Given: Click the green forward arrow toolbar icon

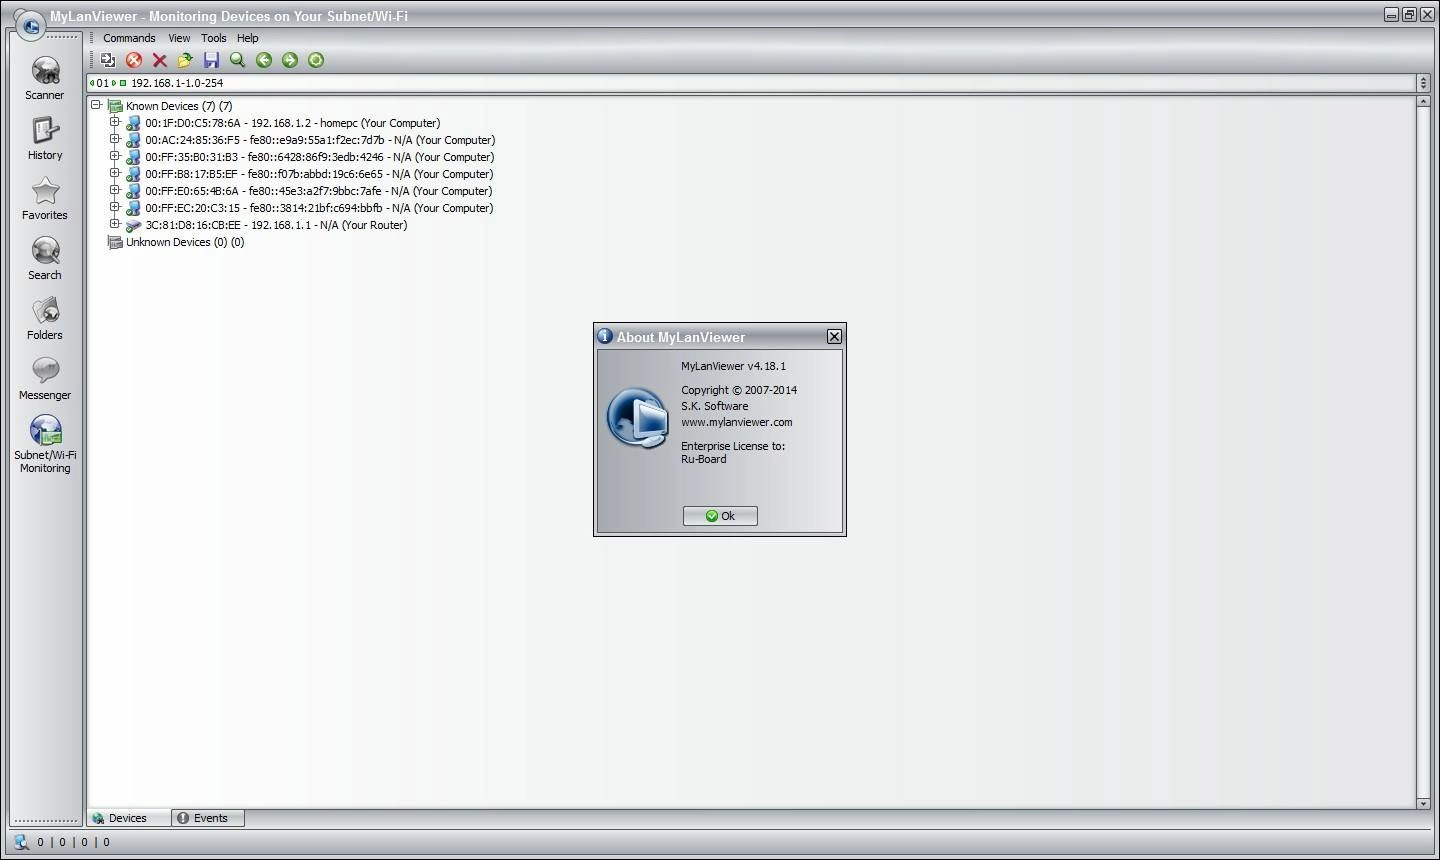Looking at the screenshot, I should (290, 60).
